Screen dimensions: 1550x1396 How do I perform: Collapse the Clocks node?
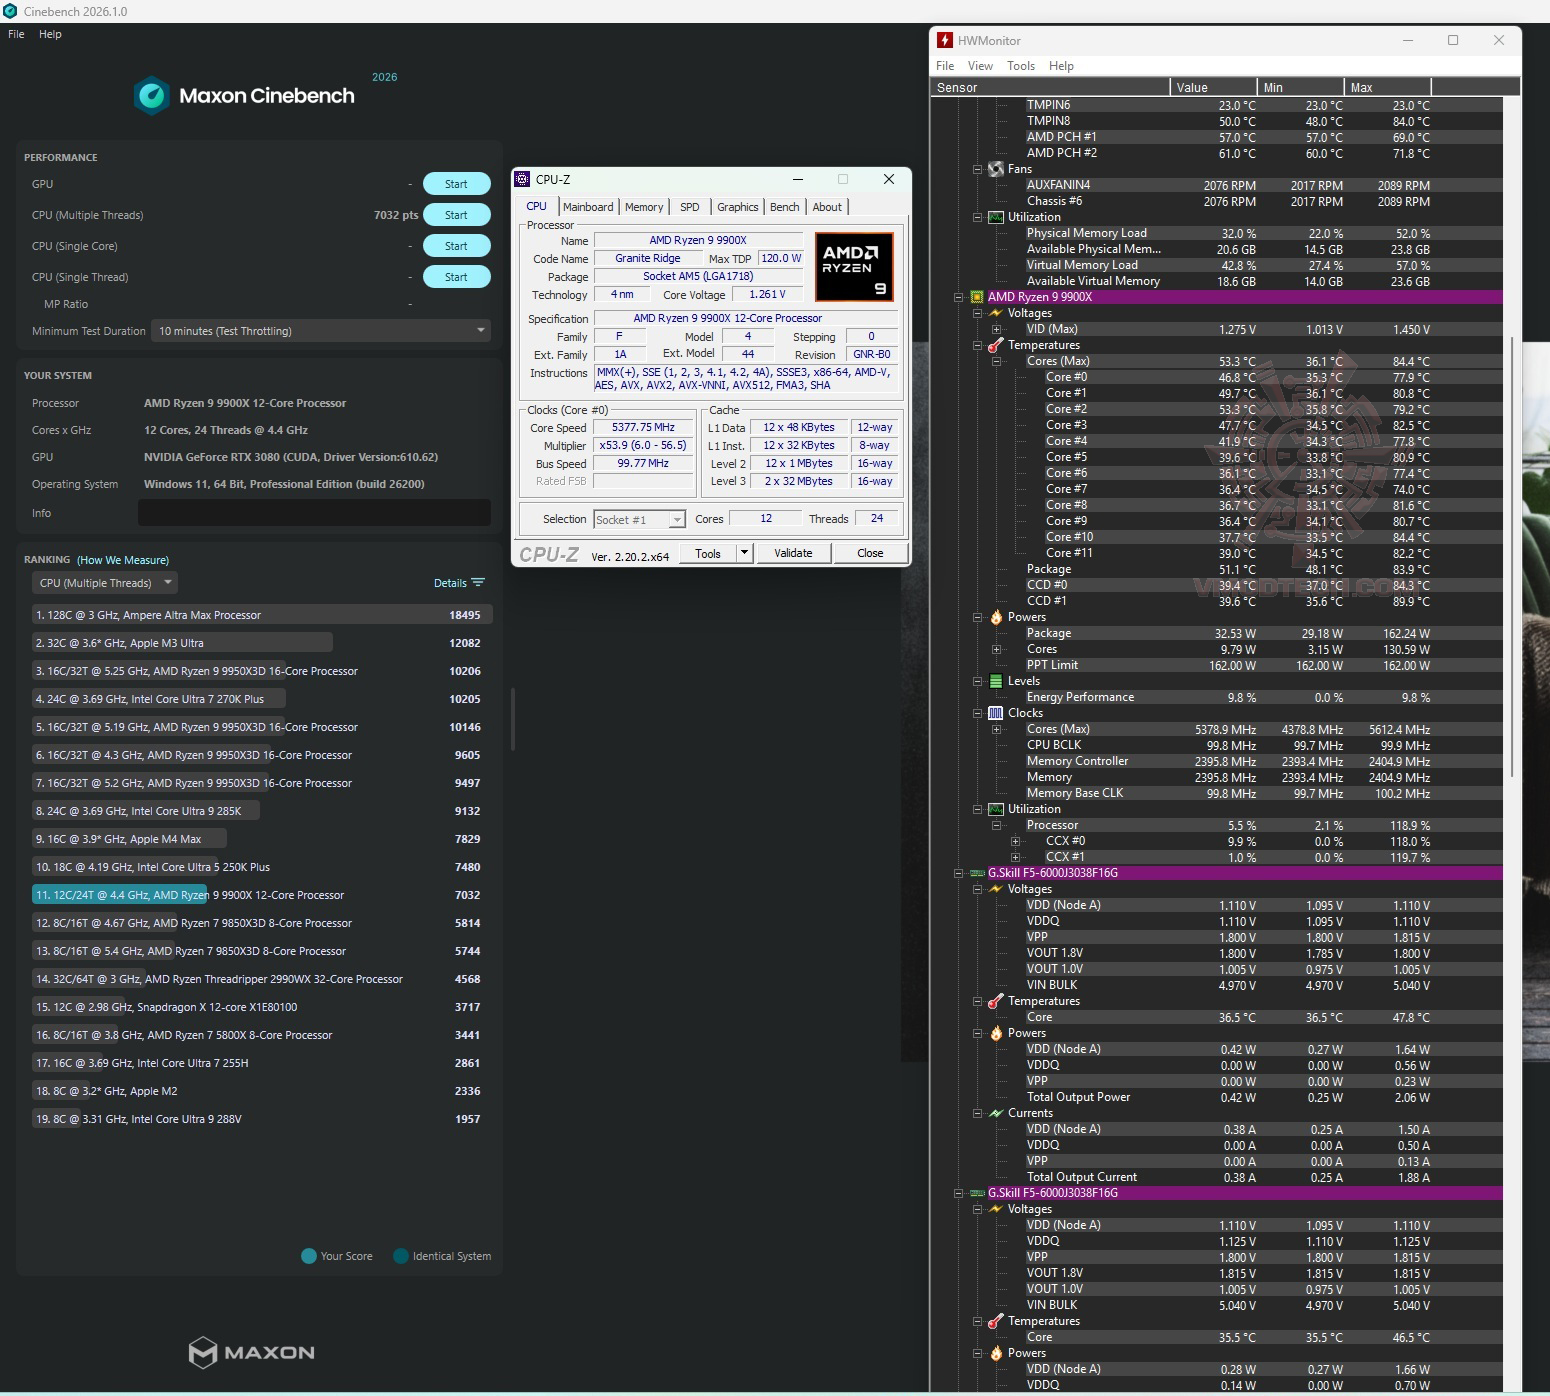pos(977,713)
